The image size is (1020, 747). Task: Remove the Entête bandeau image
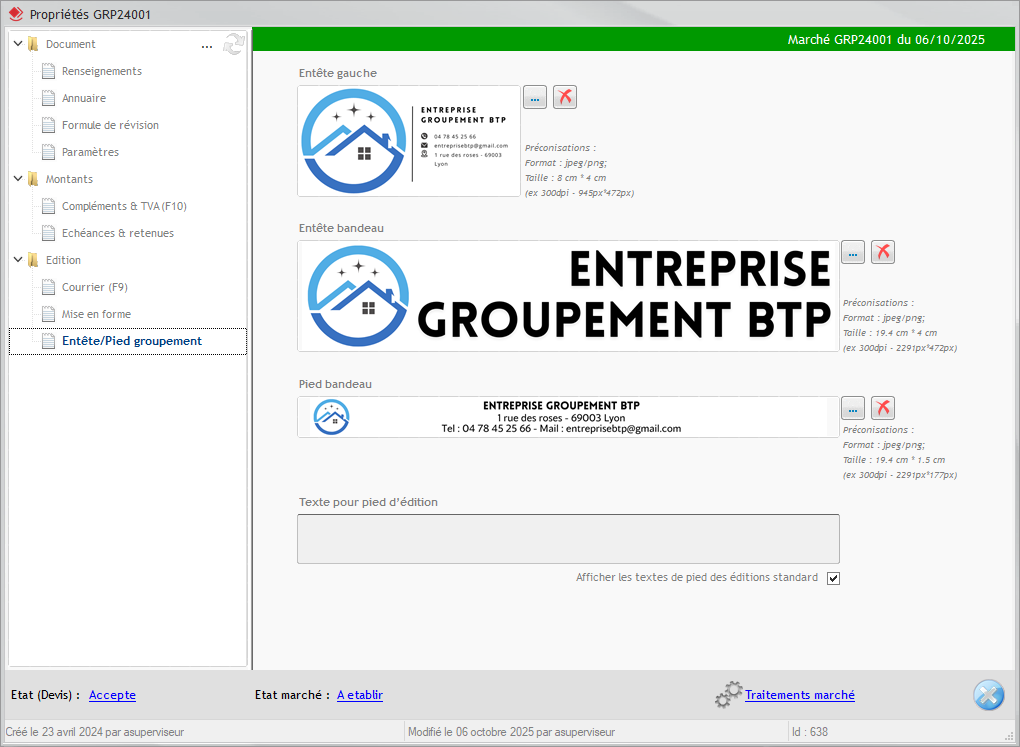coord(883,252)
